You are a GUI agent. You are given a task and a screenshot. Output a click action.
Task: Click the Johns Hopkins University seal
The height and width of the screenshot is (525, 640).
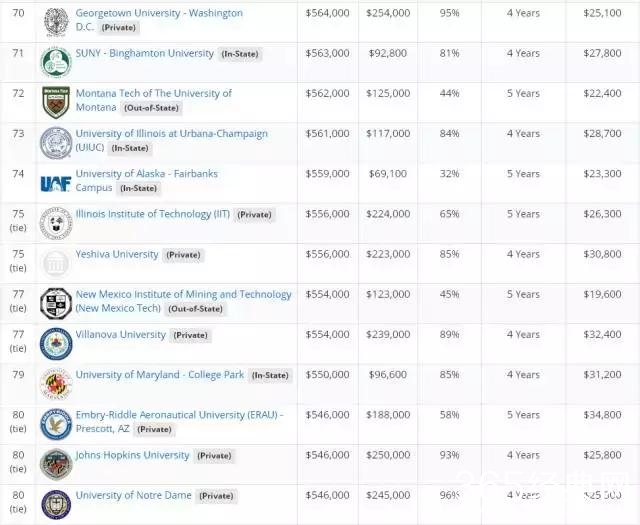pyautogui.click(x=55, y=464)
